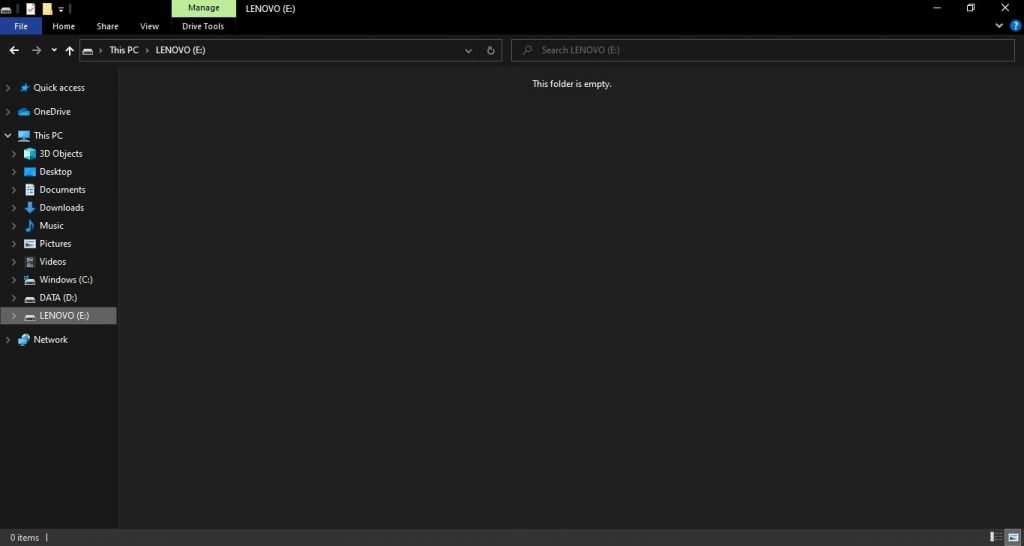Open the Recent locations dropdown

pyautogui.click(x=54, y=50)
